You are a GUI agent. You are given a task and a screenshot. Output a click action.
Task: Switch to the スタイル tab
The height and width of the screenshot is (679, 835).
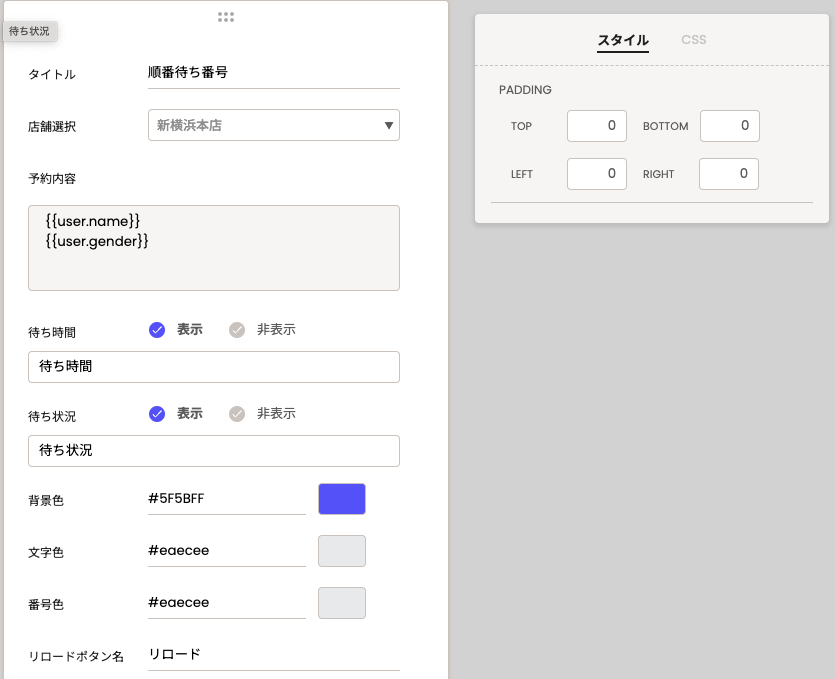coord(623,40)
